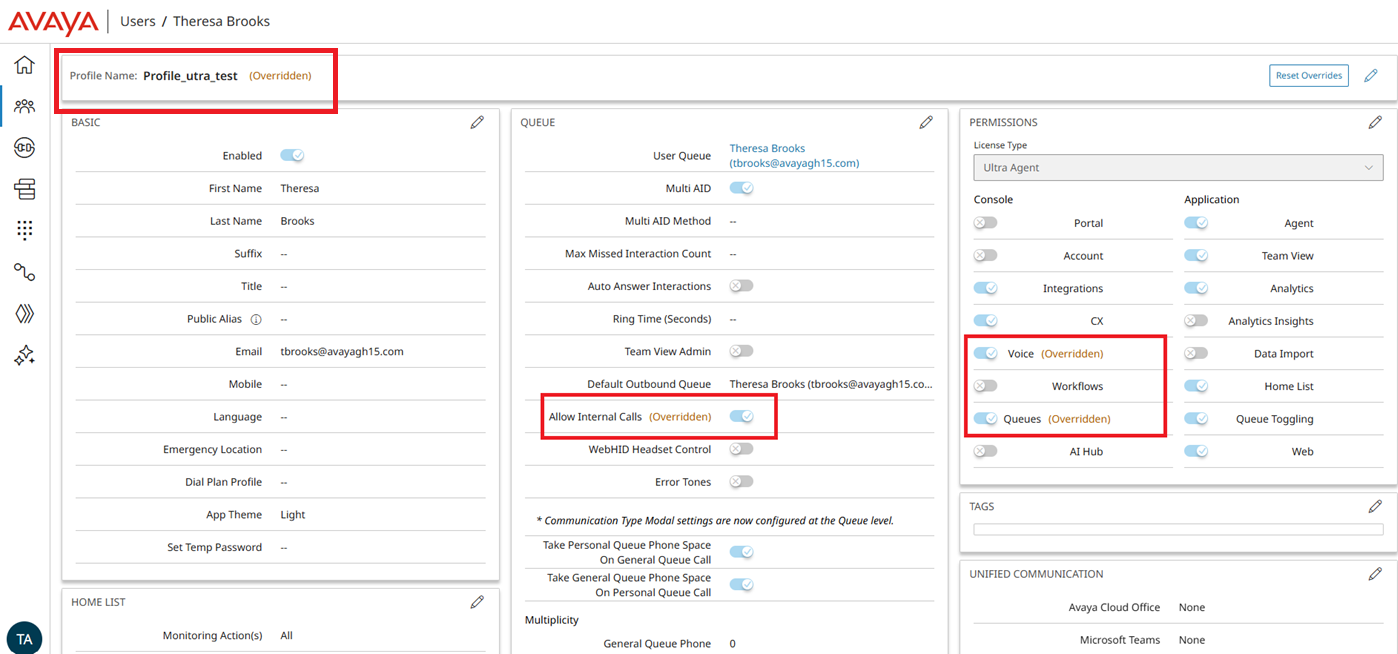This screenshot has height=654, width=1398.
Task: Open the sidebar AI sparkle icon
Action: point(24,355)
